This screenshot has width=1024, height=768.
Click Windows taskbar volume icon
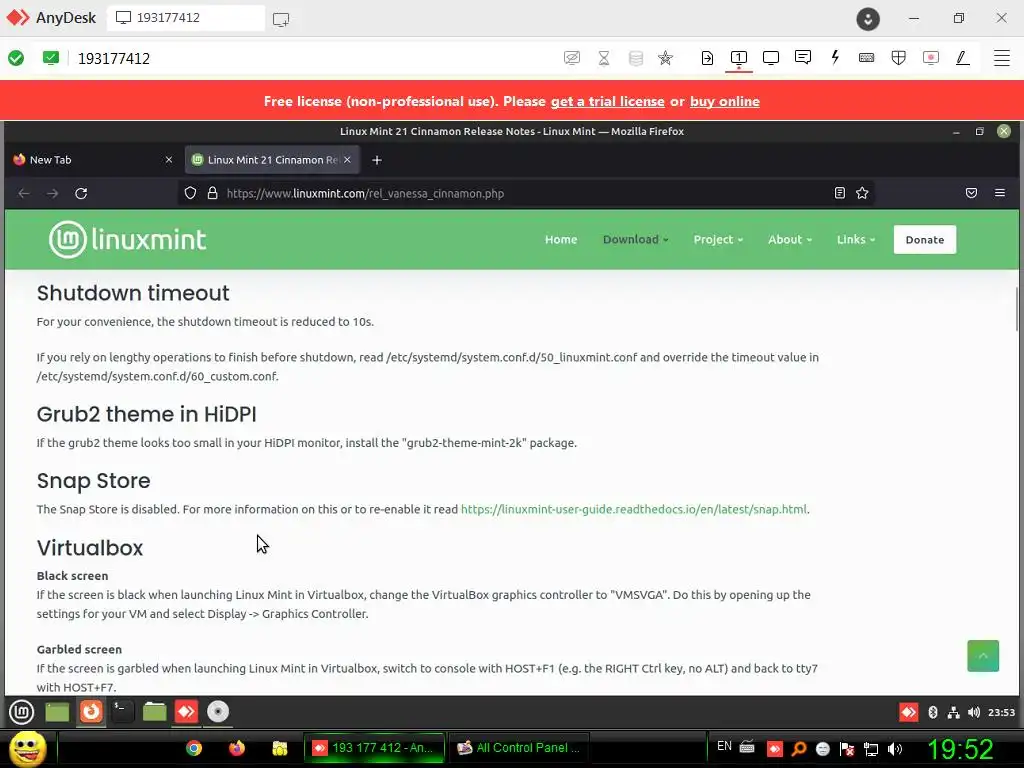[895, 748]
